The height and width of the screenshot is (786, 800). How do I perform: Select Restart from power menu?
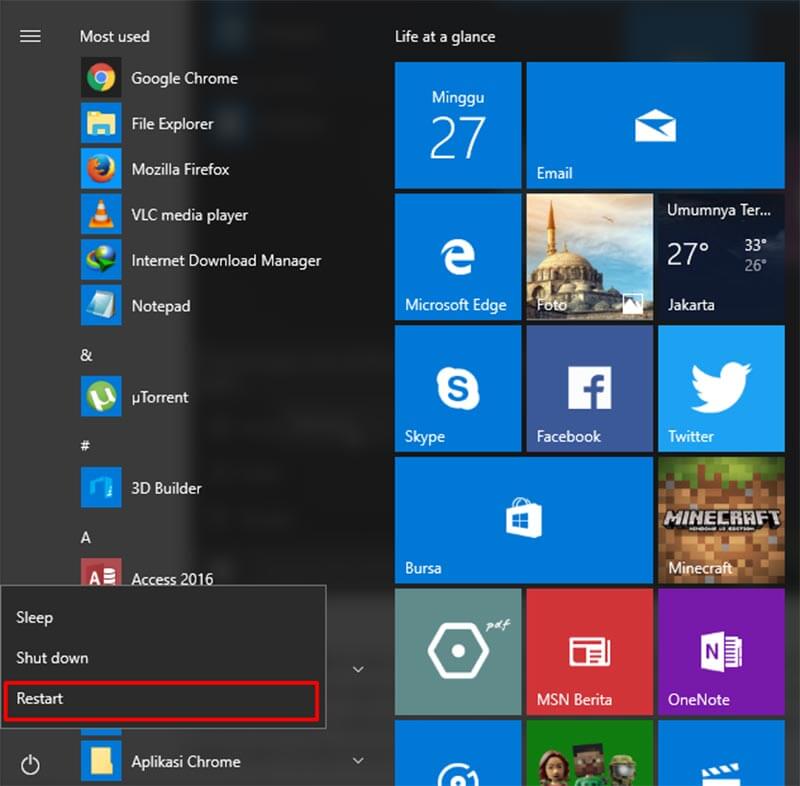pos(161,700)
